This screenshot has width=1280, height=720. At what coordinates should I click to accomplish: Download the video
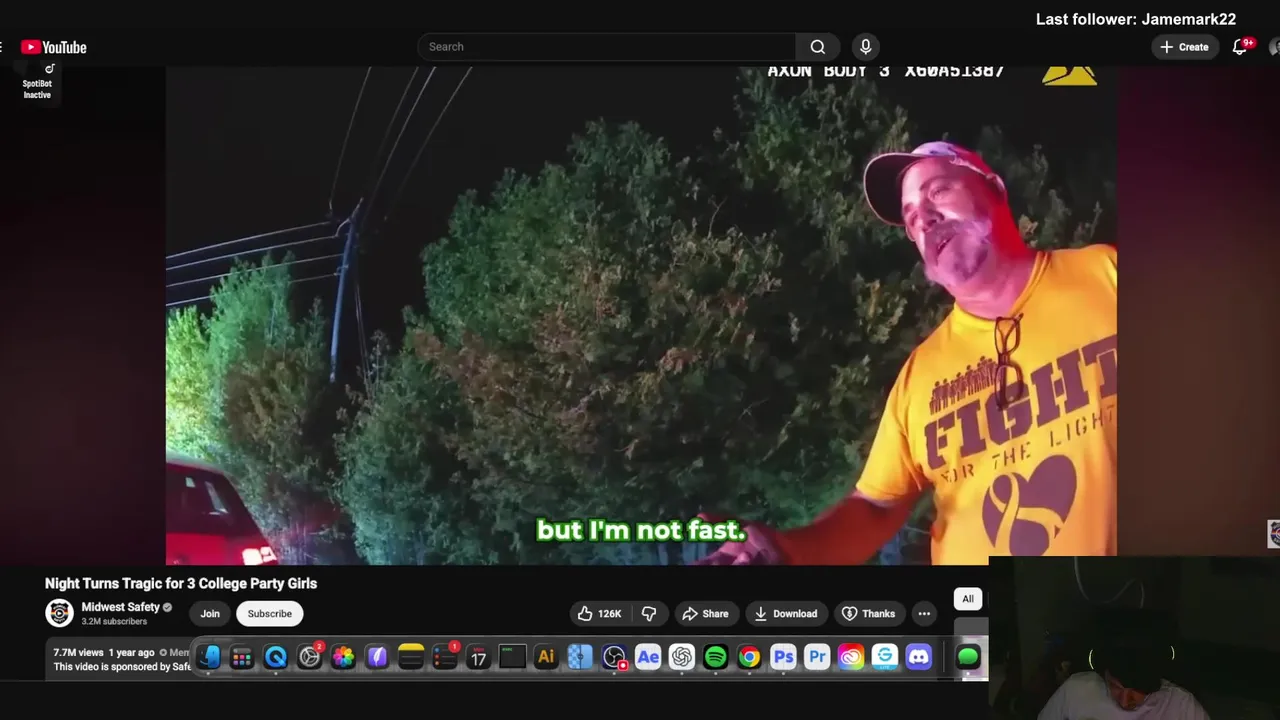(x=786, y=614)
